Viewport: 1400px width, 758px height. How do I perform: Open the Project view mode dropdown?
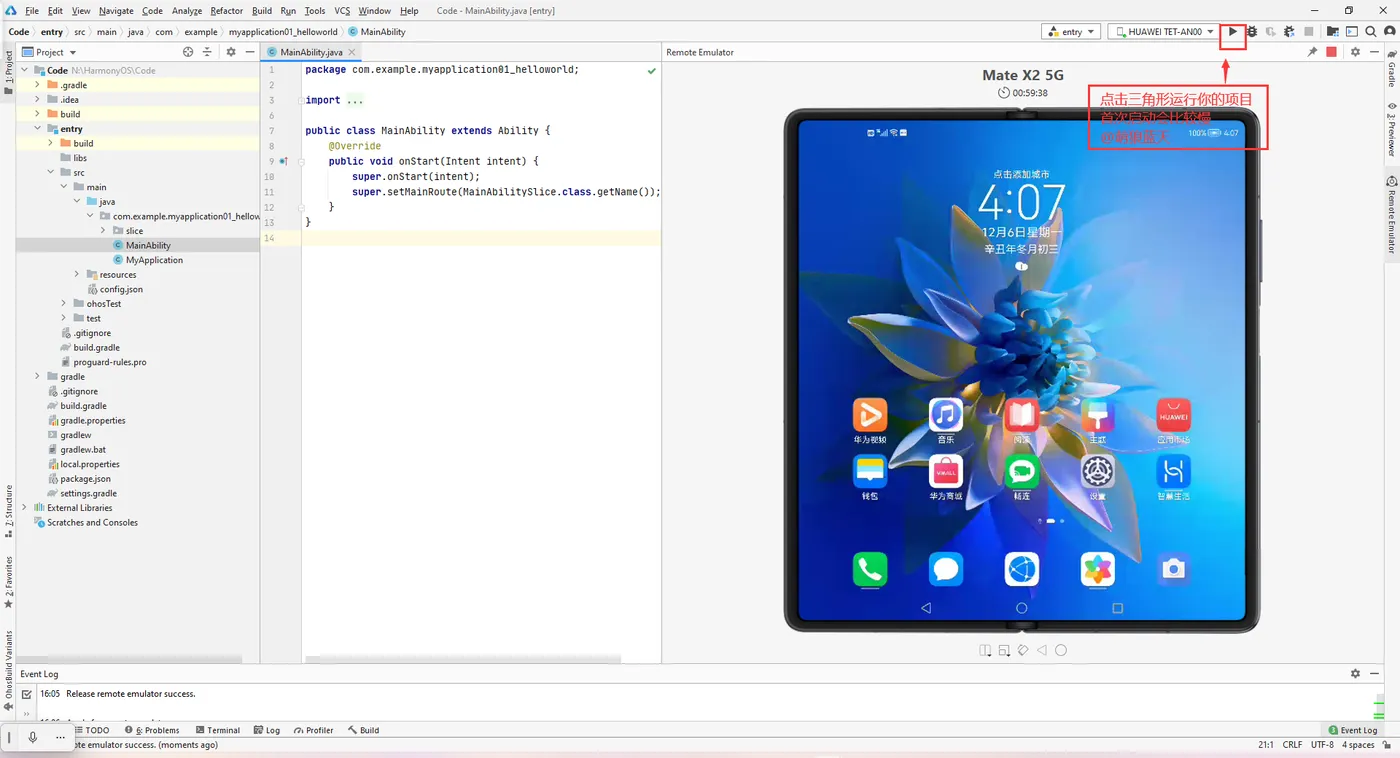[50, 52]
